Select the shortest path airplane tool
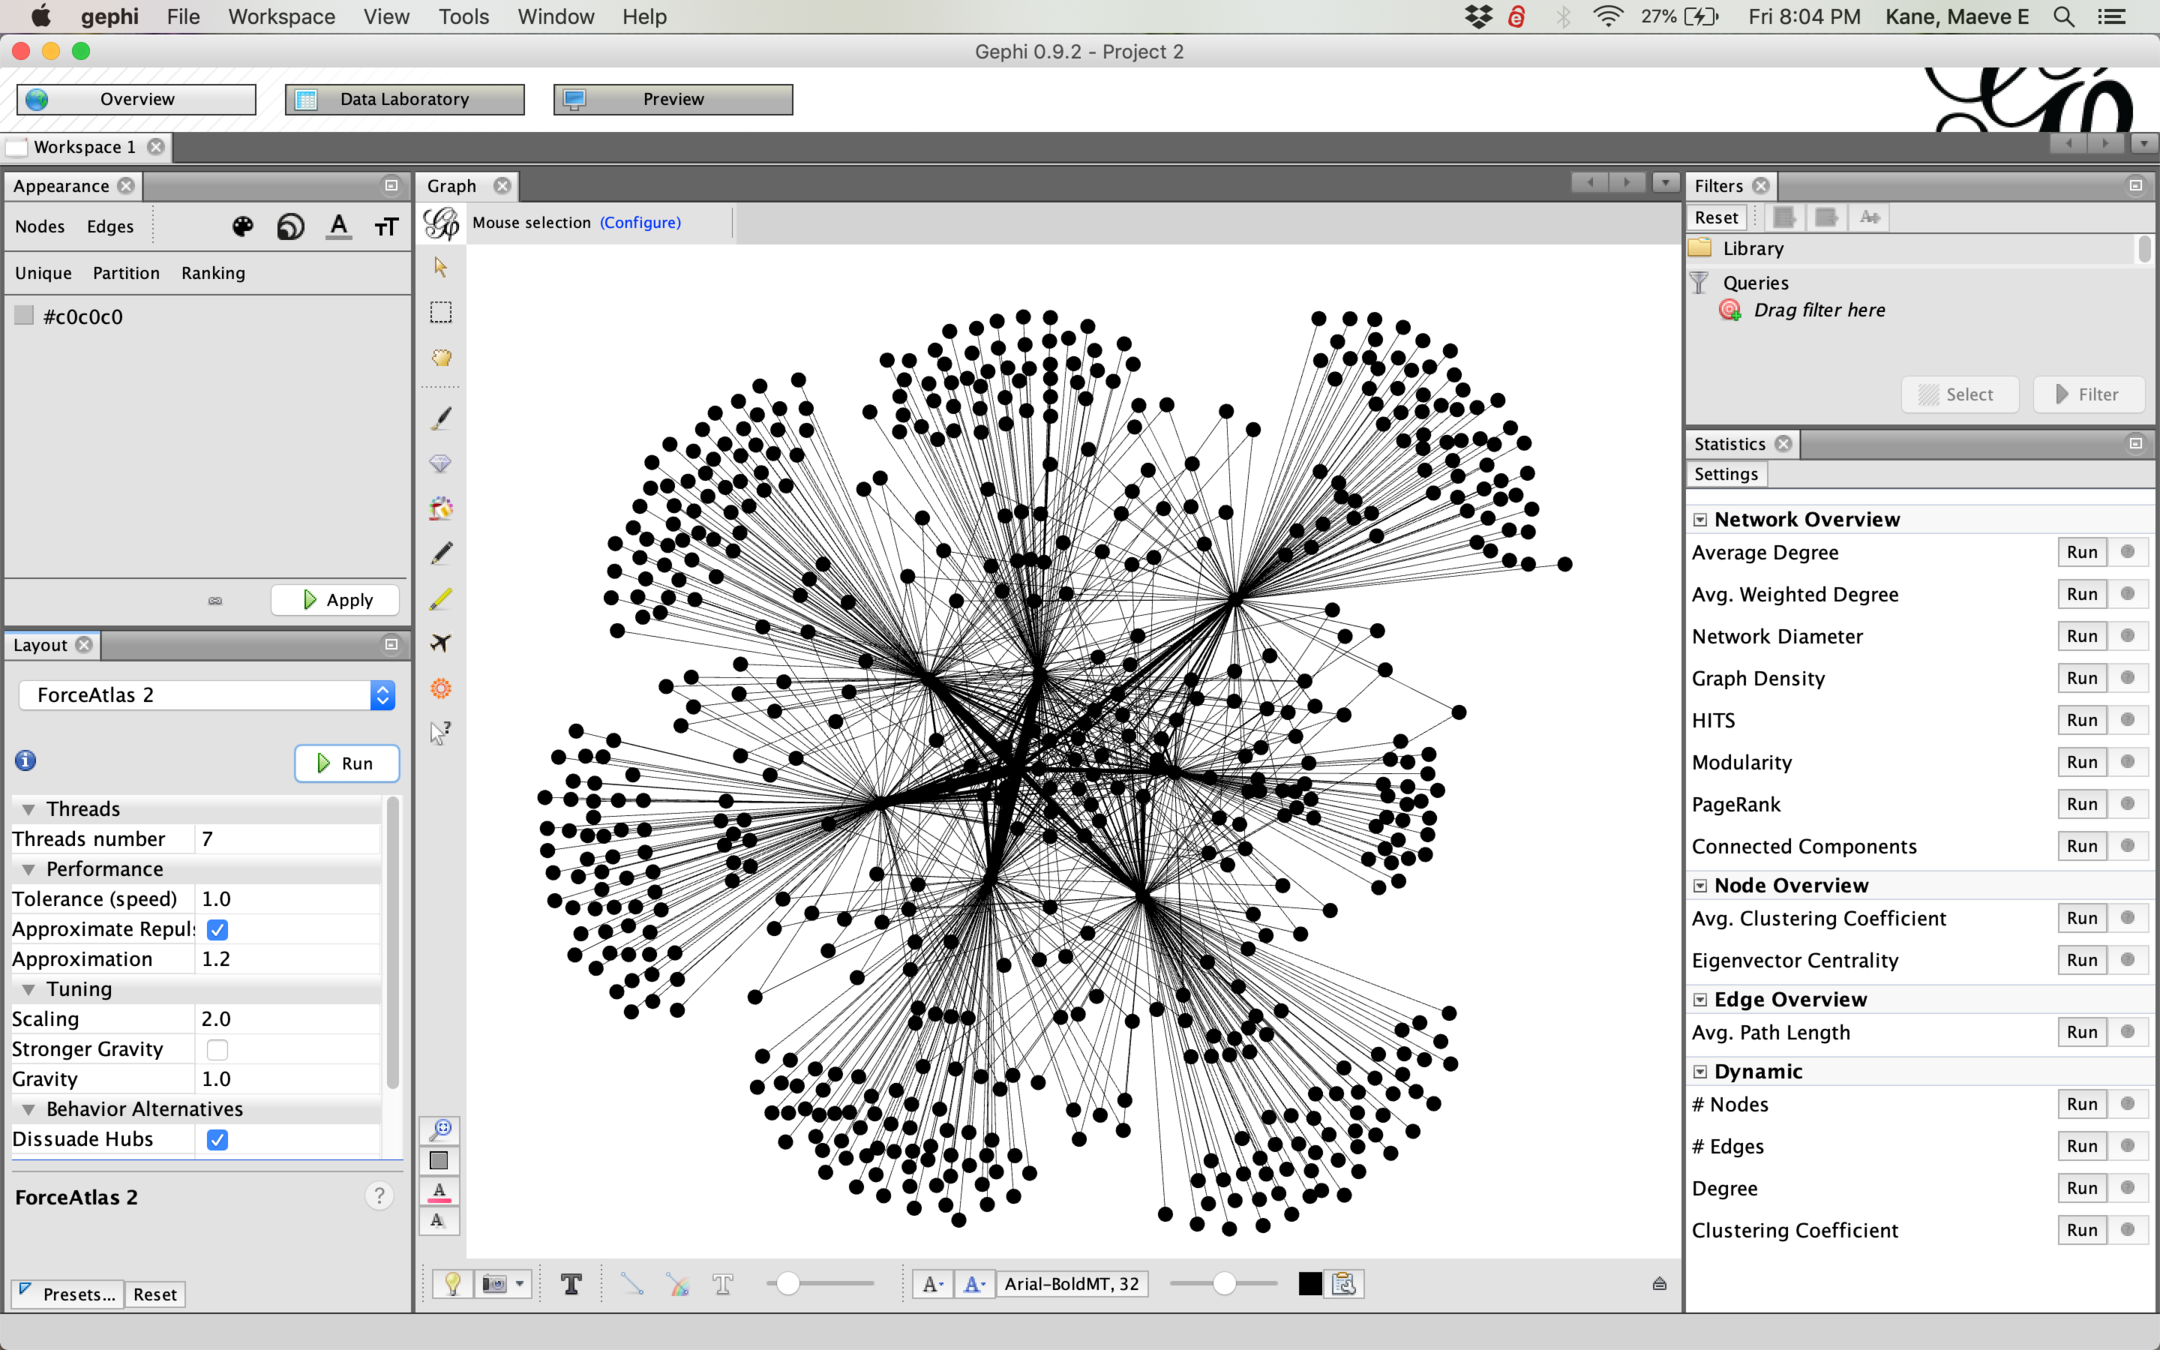The height and width of the screenshot is (1350, 2160). pos(440,643)
